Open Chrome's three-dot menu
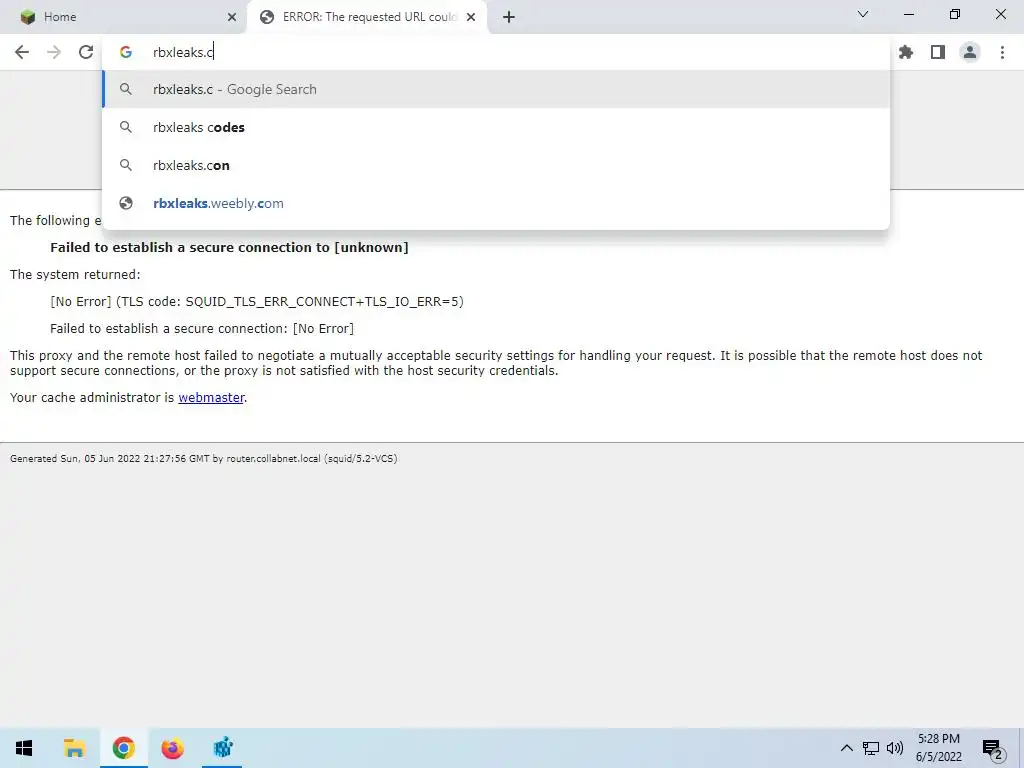The width and height of the screenshot is (1024, 768). point(1002,52)
